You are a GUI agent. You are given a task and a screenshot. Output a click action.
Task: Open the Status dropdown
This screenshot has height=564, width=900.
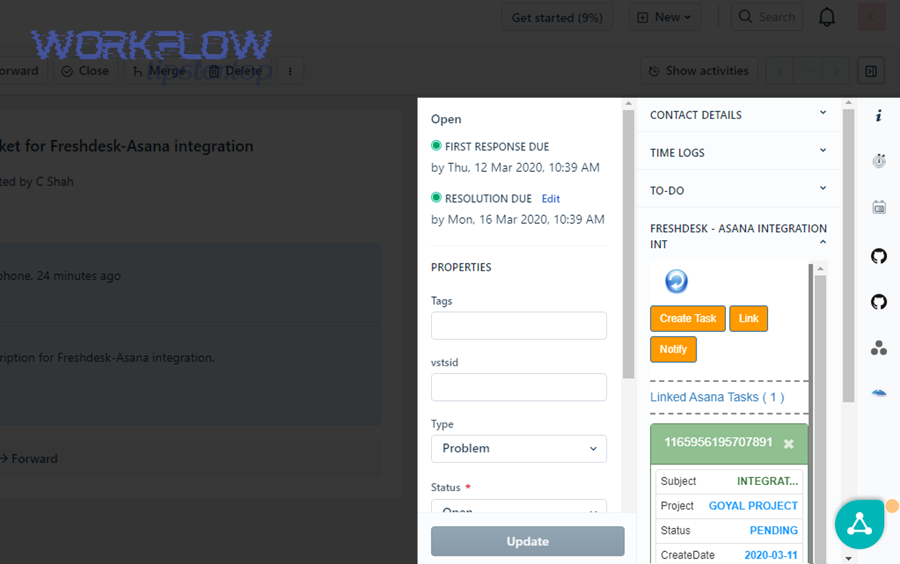pos(519,506)
